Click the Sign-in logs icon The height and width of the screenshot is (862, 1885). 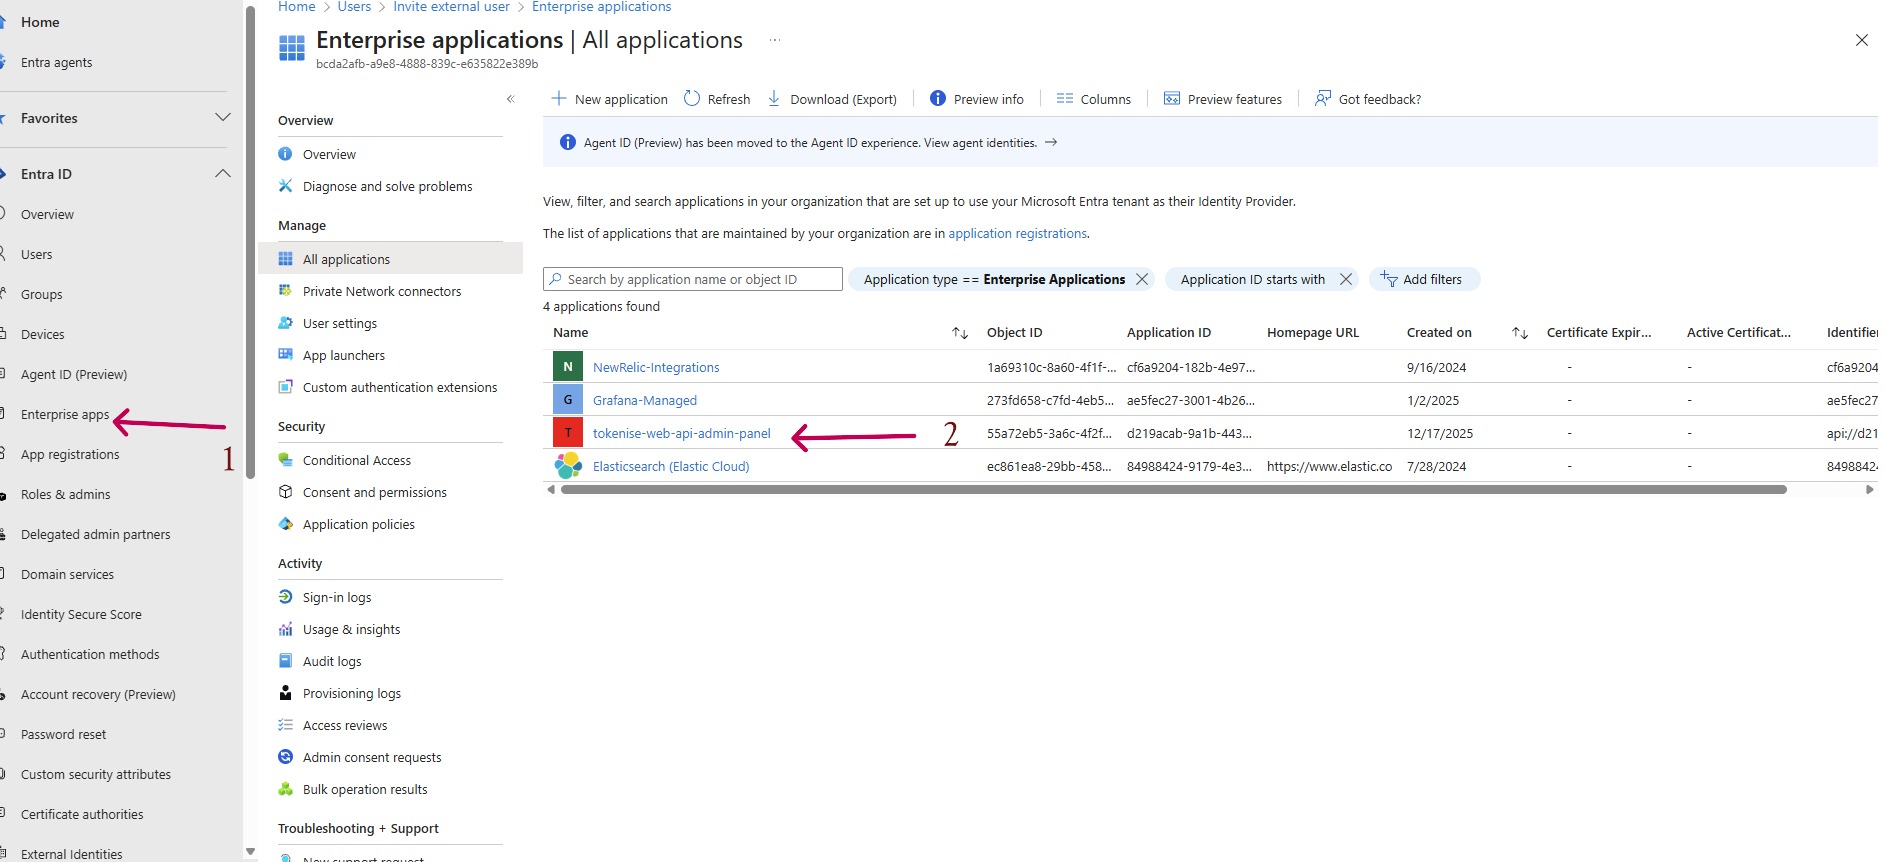pyautogui.click(x=285, y=597)
